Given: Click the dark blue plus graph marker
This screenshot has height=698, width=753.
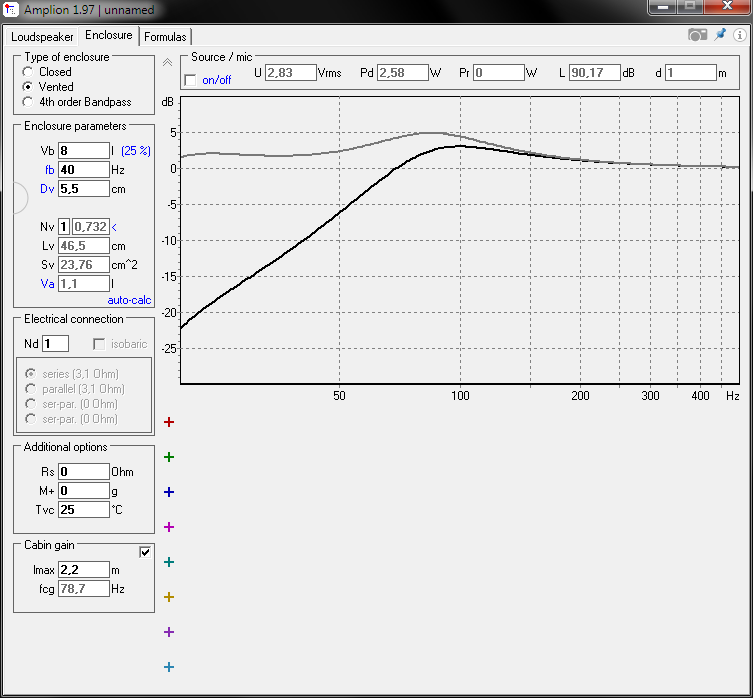Looking at the screenshot, I should tap(169, 492).
